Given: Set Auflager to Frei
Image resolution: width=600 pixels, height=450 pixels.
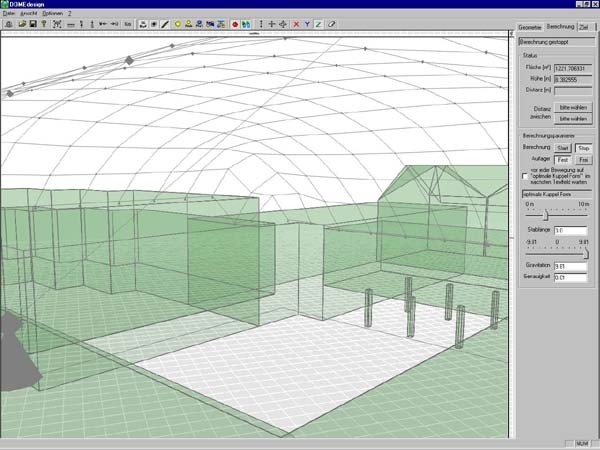Looking at the screenshot, I should [x=584, y=160].
